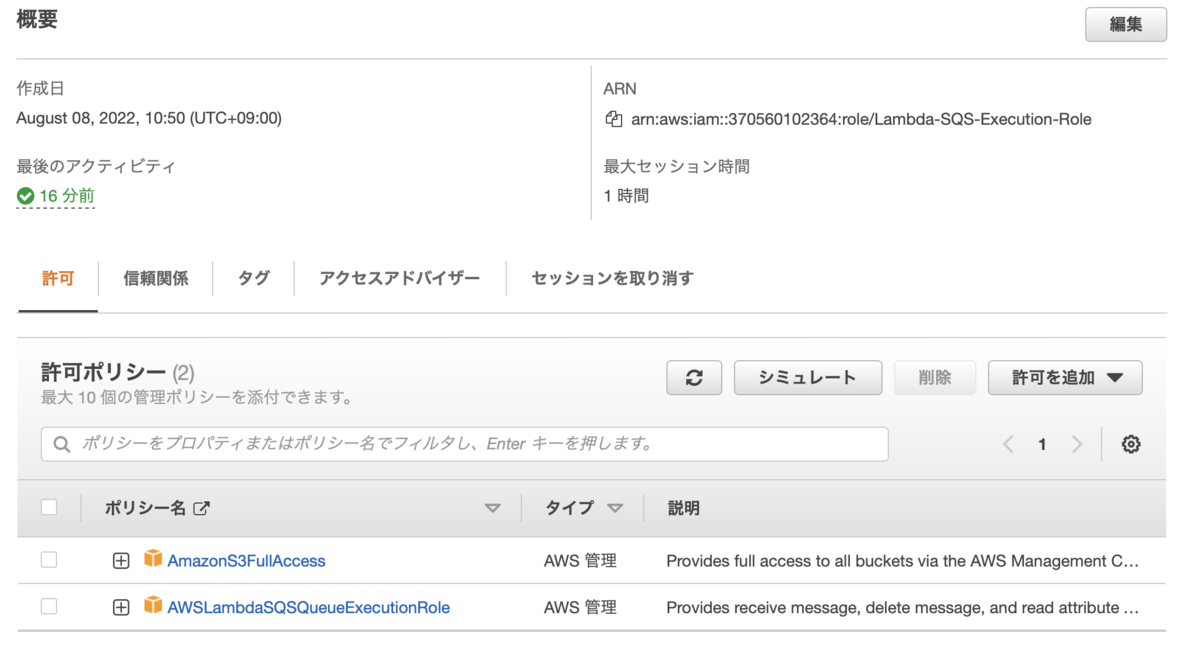Viewport: 1200px width, 647px height.
Task: Click the refresh policies icon button
Action: click(x=694, y=378)
